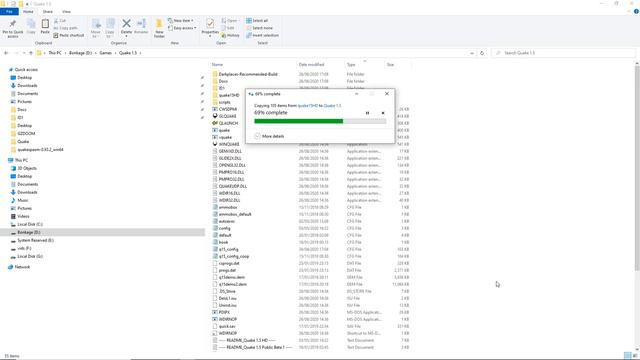Select the q15_config_coop file
Screen dimensions: 640x360
point(234,256)
